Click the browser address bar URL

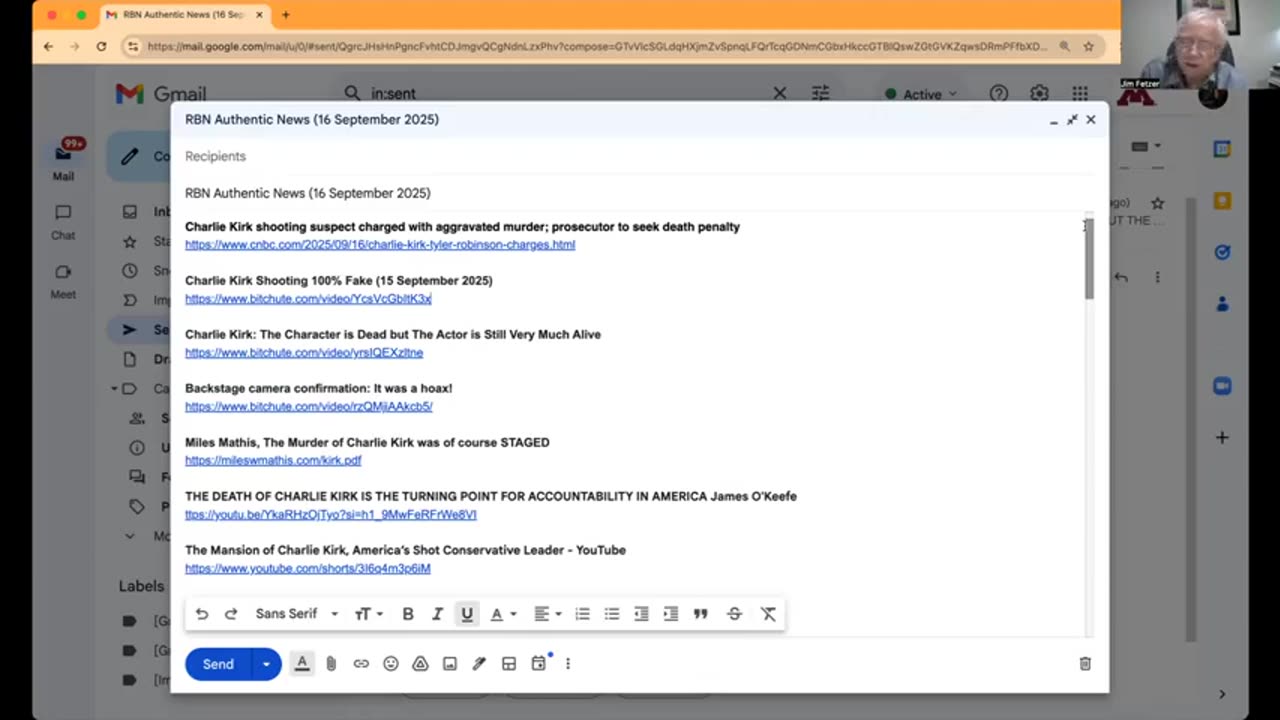pyautogui.click(x=597, y=46)
